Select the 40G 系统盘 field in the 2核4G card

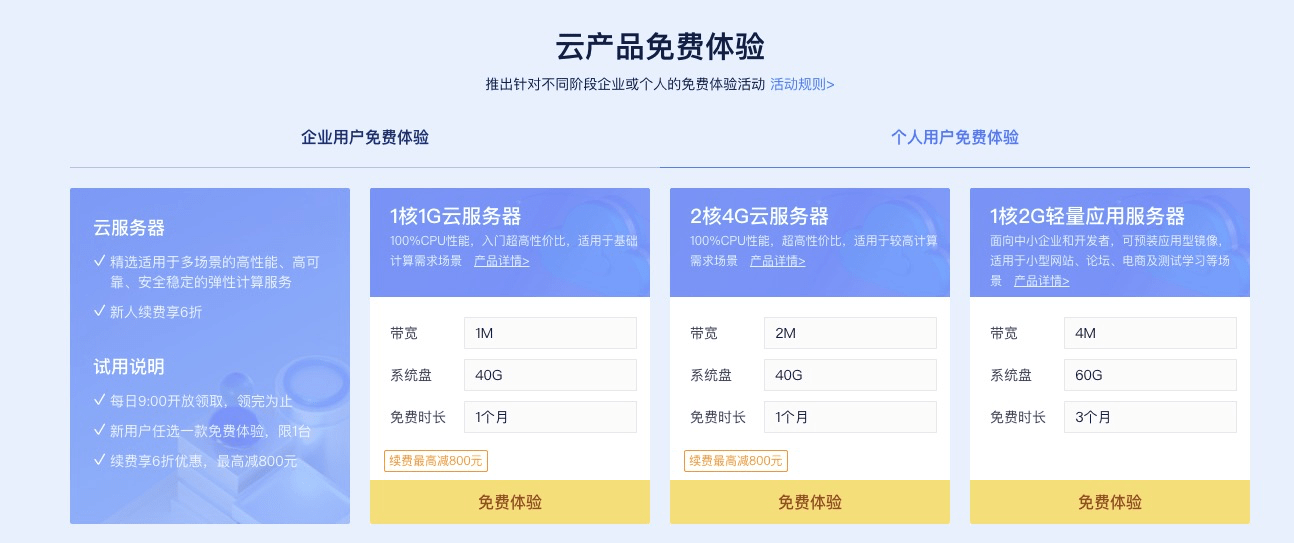pyautogui.click(x=850, y=375)
